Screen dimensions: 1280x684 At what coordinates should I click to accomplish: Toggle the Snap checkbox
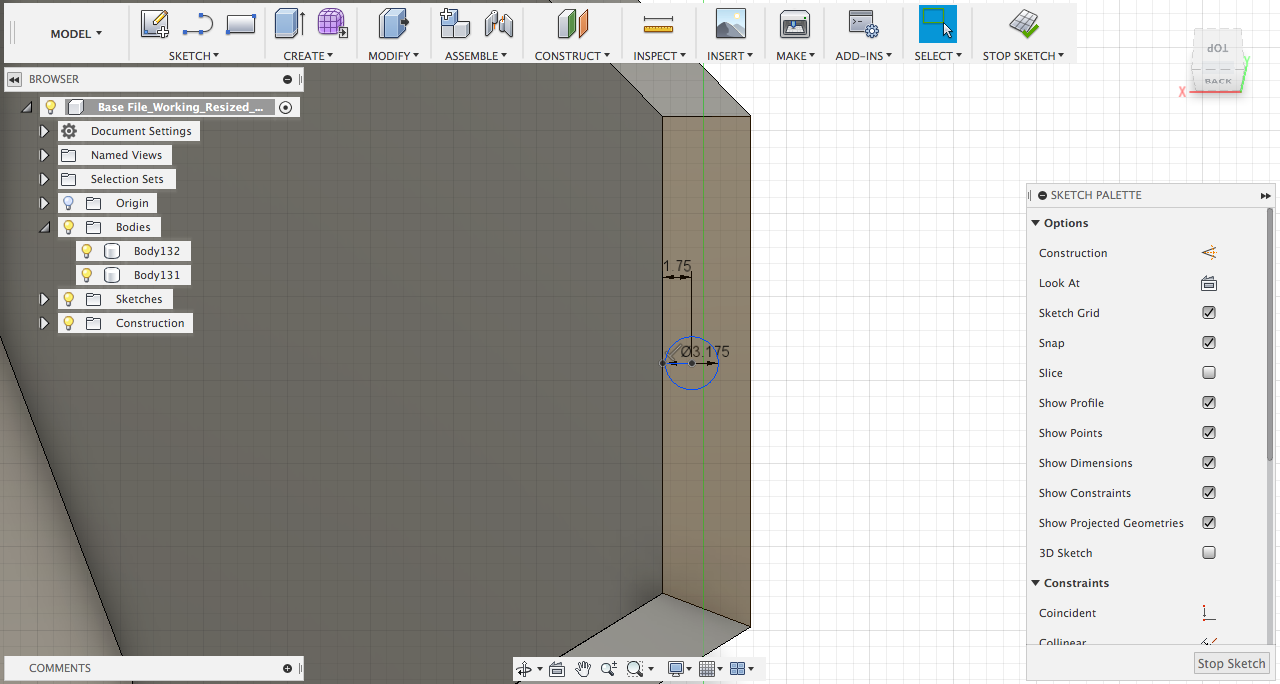coord(1209,343)
